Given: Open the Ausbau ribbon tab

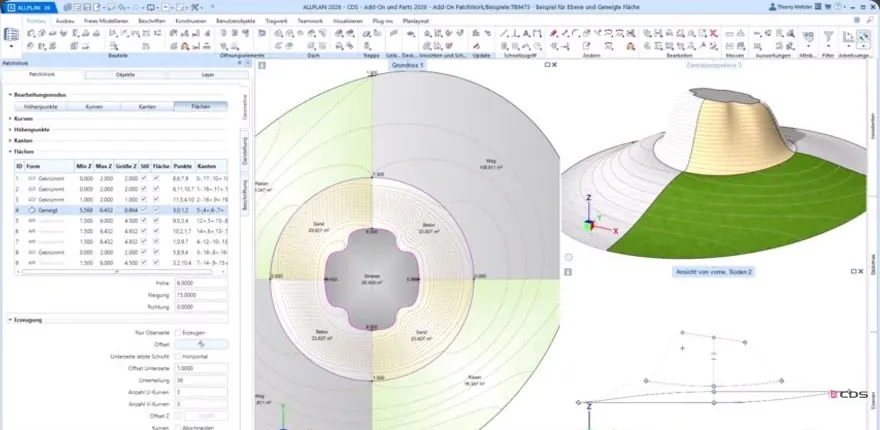Looking at the screenshot, I should click(x=65, y=21).
